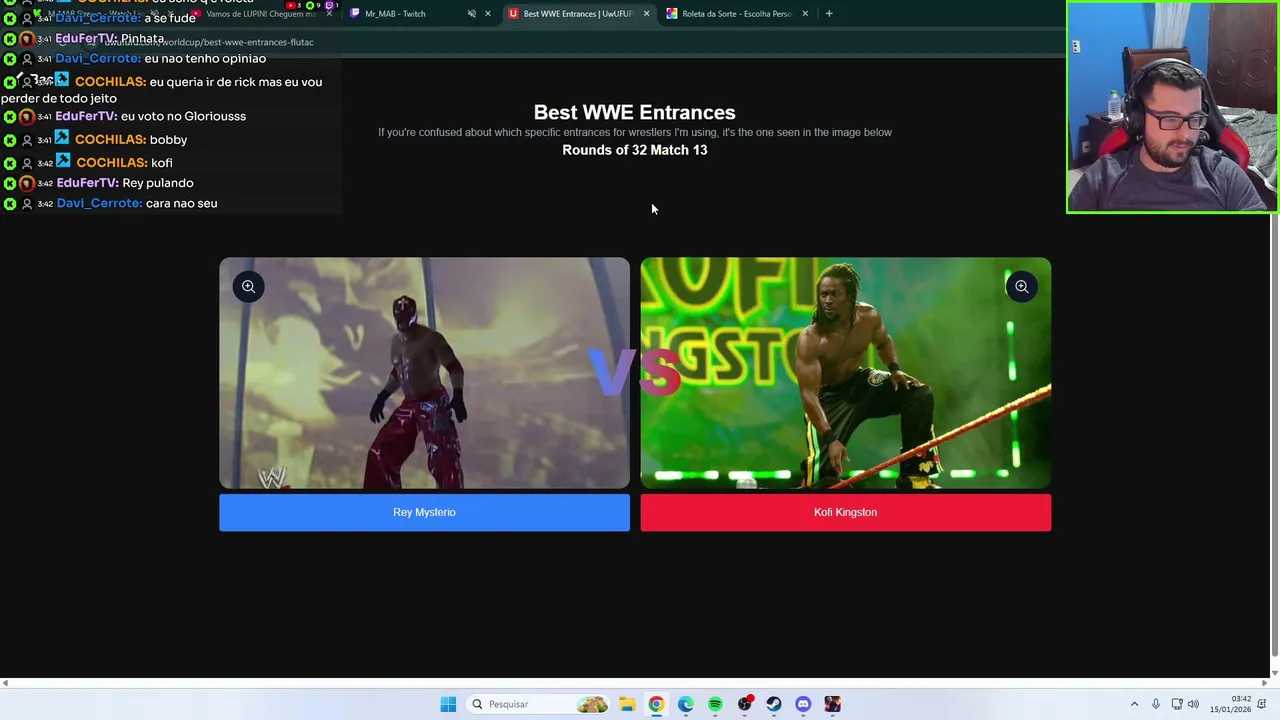Switch to the Mr_MAB Twitch tab
The image size is (1280, 720).
pos(396,14)
